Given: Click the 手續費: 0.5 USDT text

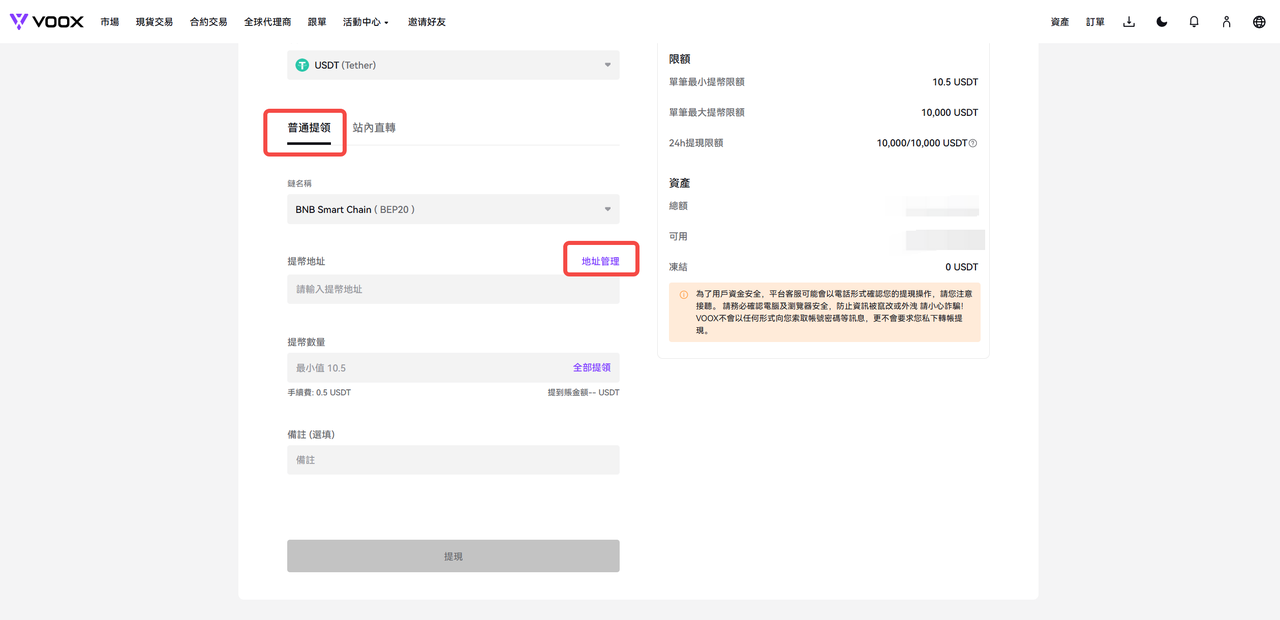Looking at the screenshot, I should (319, 393).
